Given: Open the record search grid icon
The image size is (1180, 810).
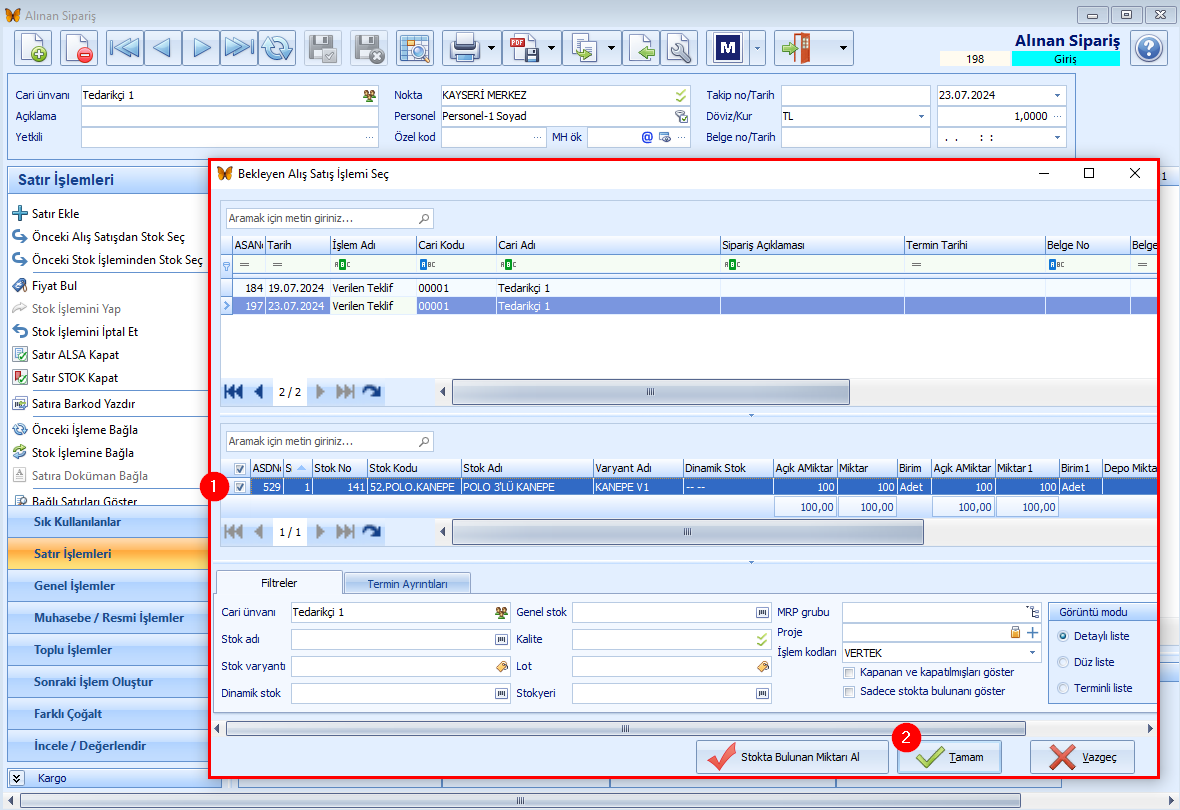Looking at the screenshot, I should [x=415, y=49].
